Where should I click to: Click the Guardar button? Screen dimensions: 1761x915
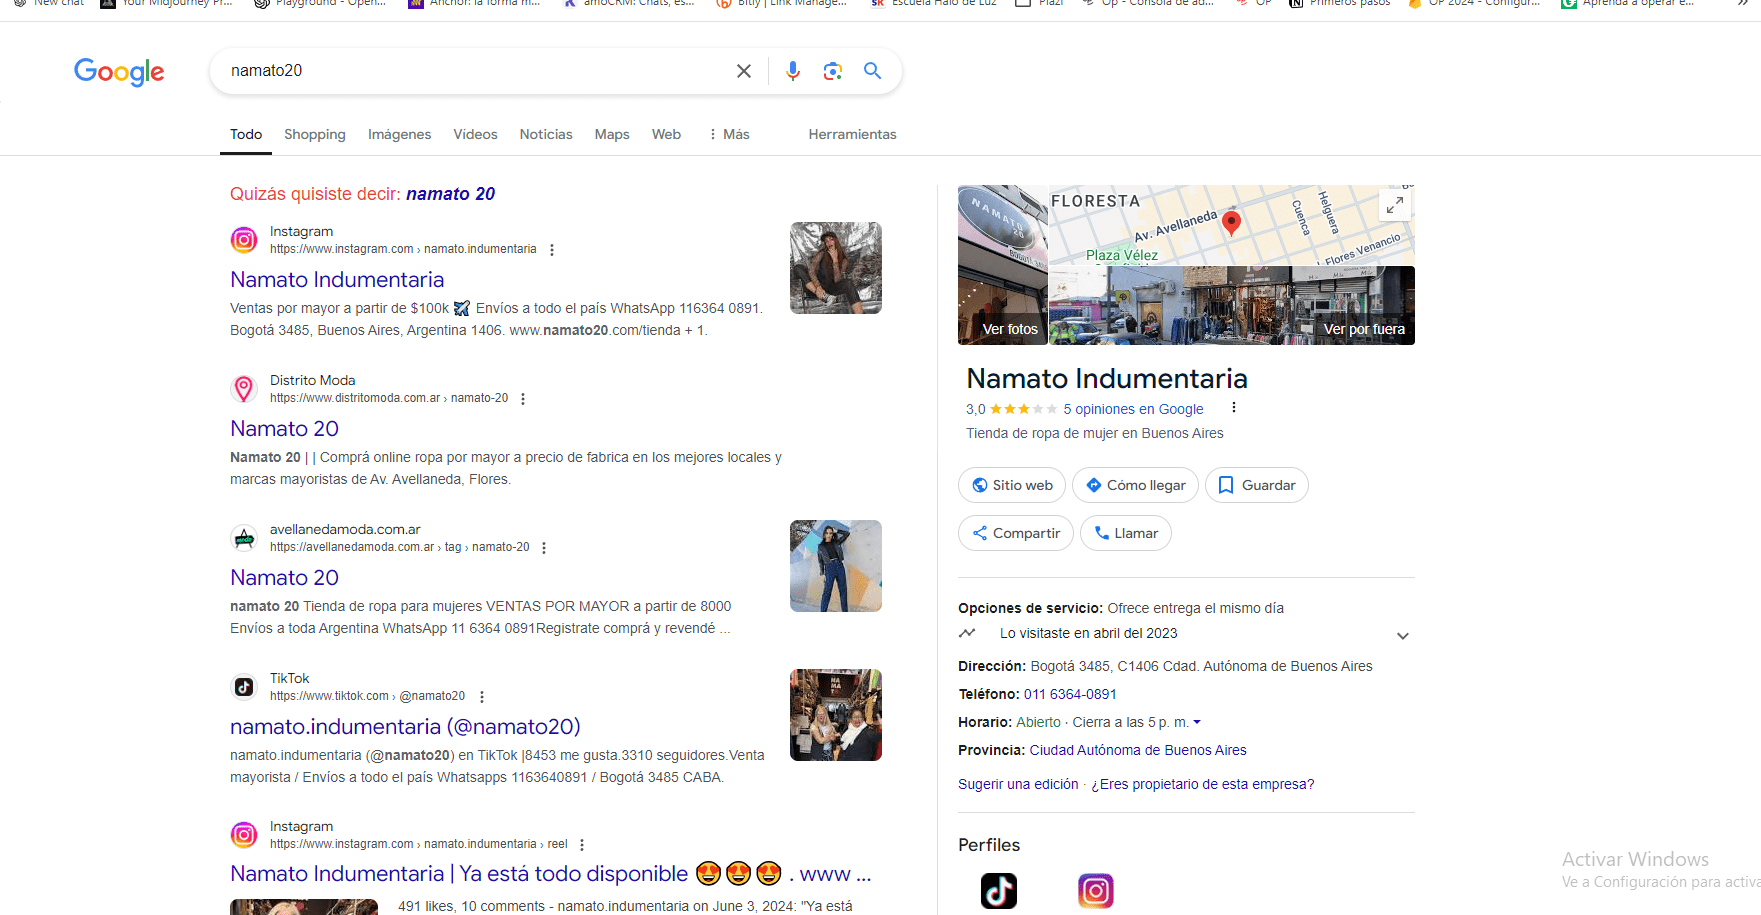[1257, 485]
